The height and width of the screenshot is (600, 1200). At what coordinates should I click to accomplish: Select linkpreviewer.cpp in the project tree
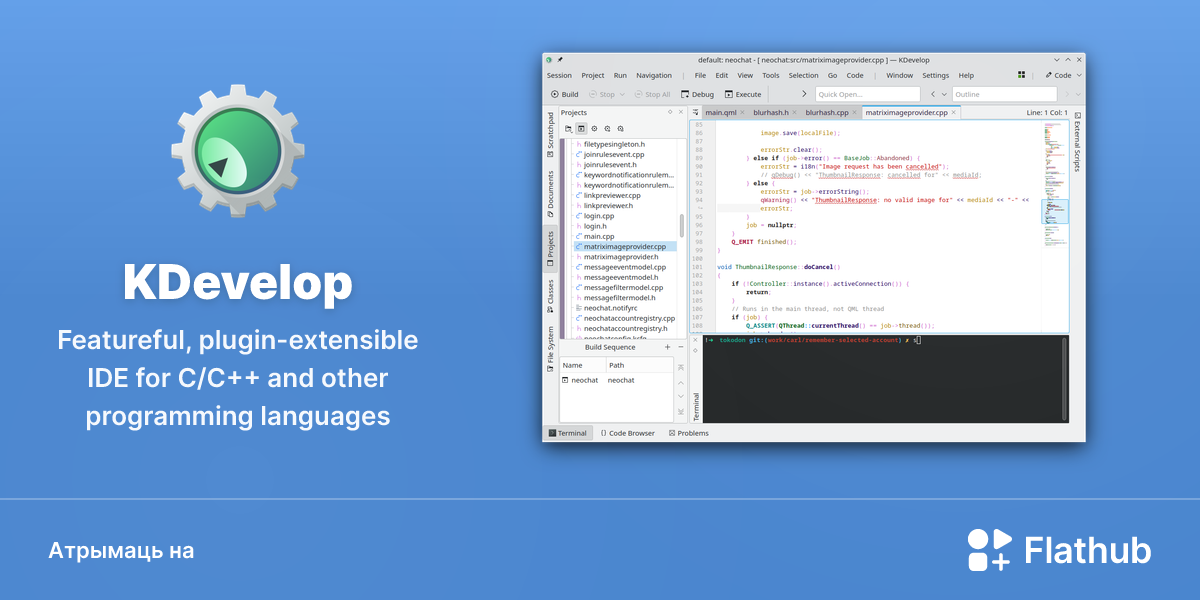coord(612,195)
